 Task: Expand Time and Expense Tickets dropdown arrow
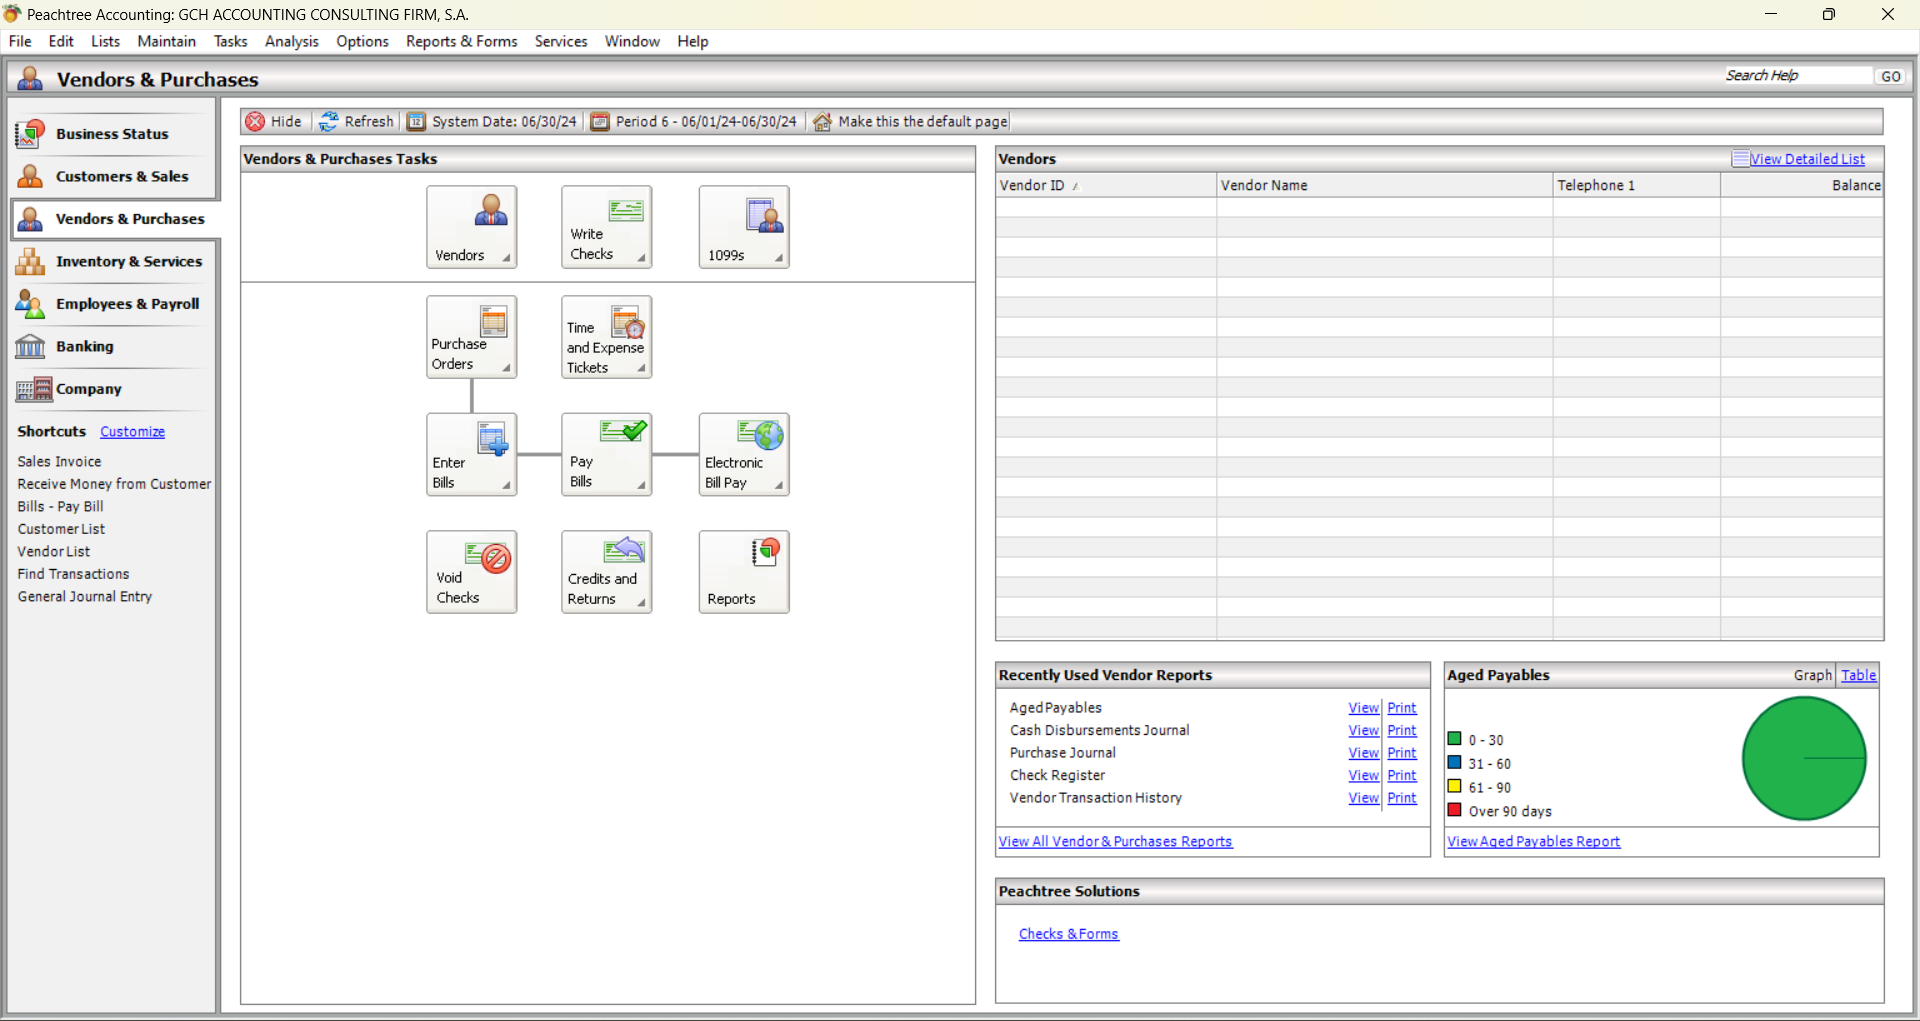click(641, 368)
